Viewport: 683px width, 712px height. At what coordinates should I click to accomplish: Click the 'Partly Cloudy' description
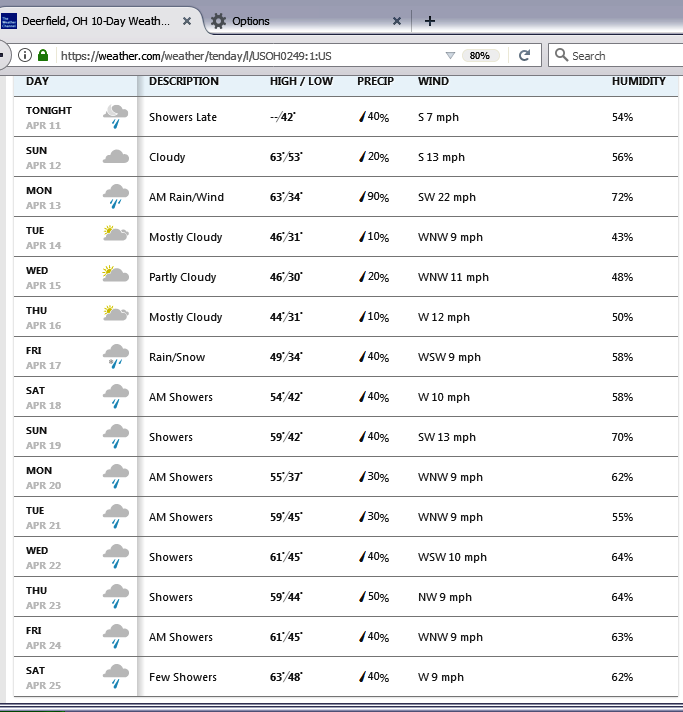click(183, 277)
